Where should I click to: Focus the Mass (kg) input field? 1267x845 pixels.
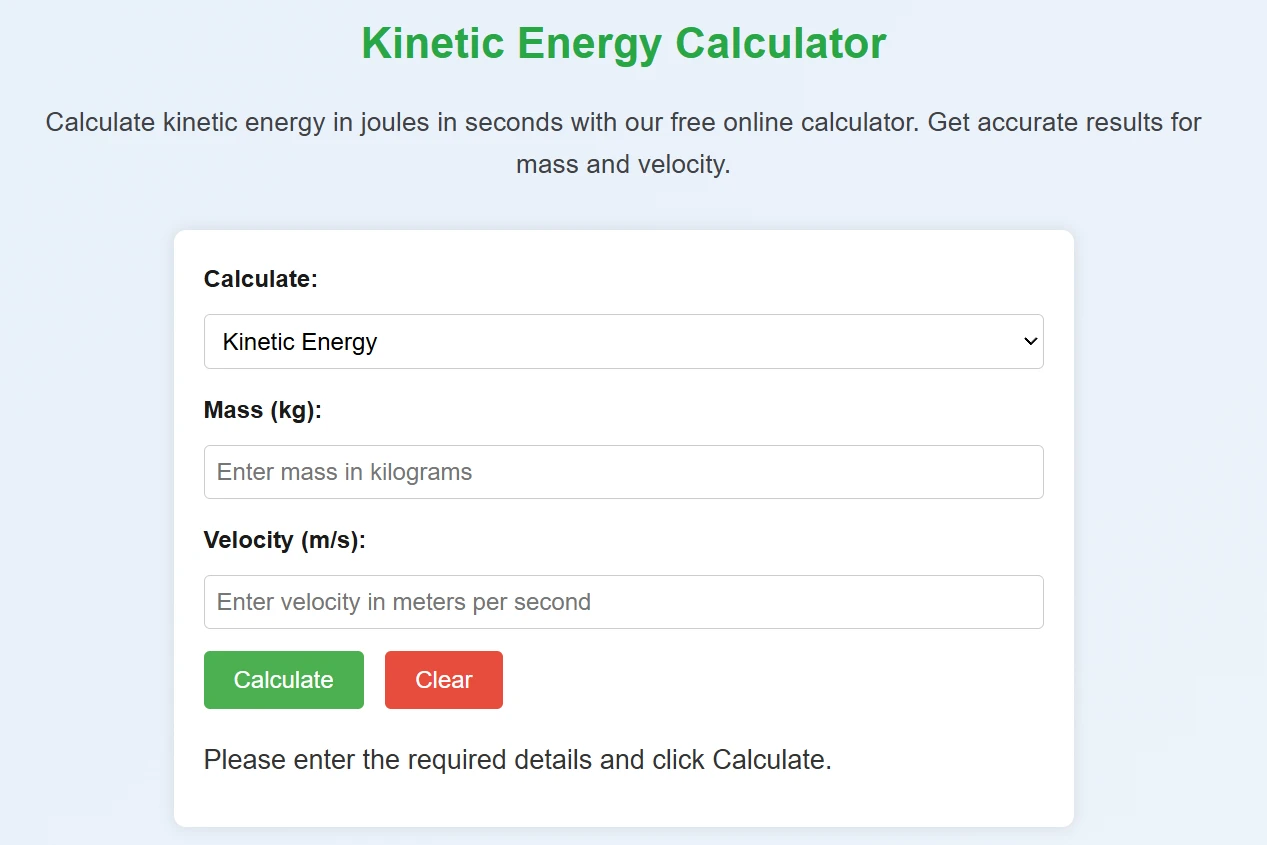click(x=623, y=472)
